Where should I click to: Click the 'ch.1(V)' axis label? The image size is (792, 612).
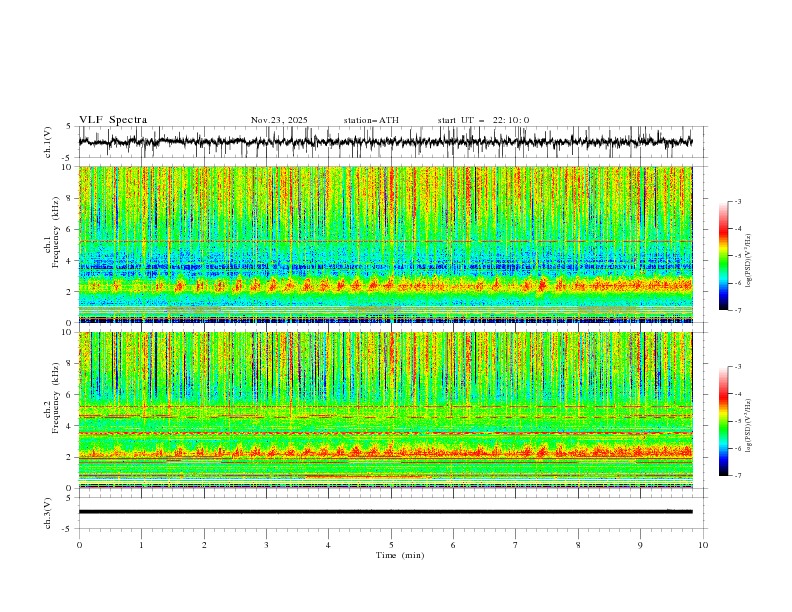point(48,142)
